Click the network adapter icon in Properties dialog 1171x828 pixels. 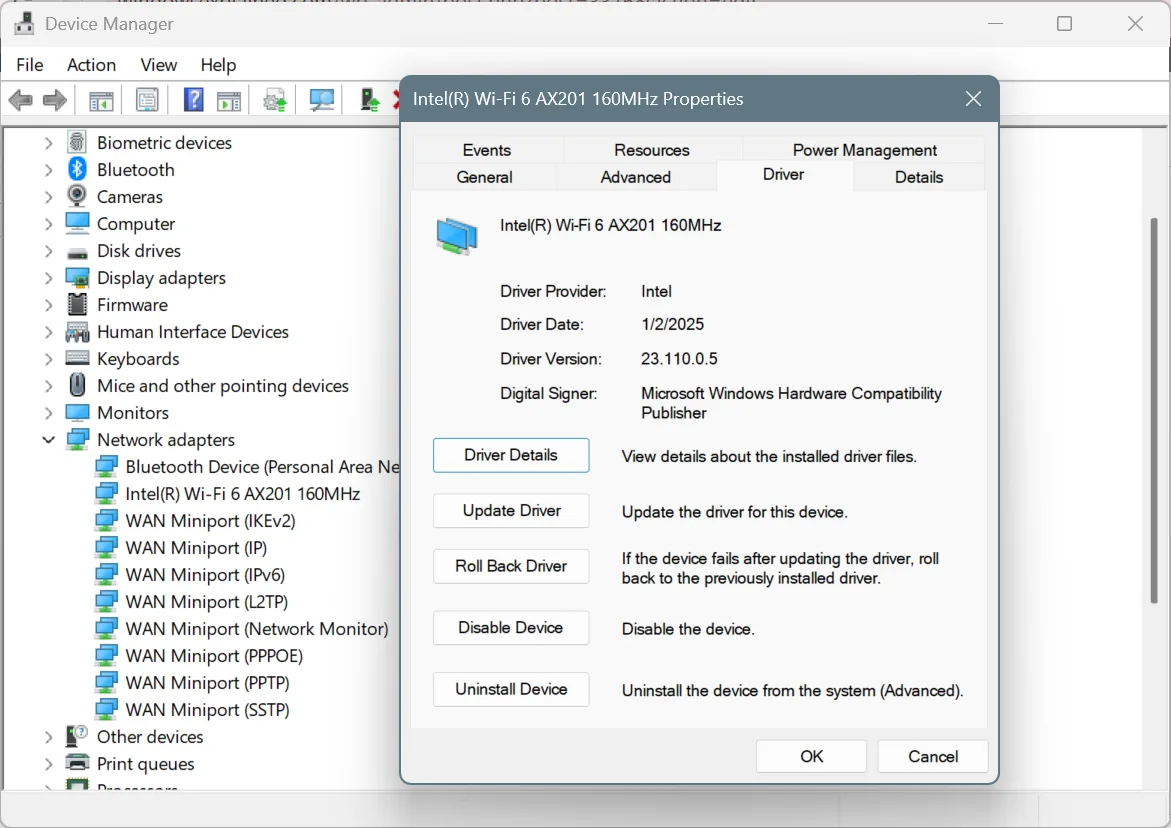[x=457, y=236]
